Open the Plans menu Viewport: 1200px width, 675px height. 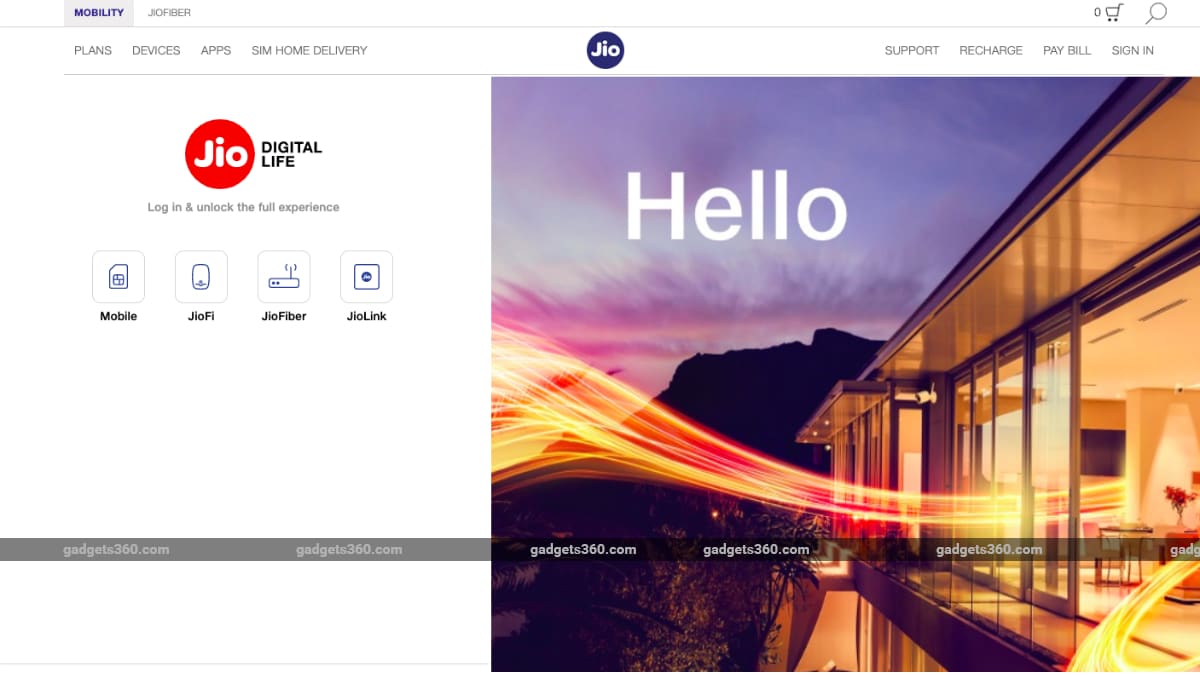point(93,50)
